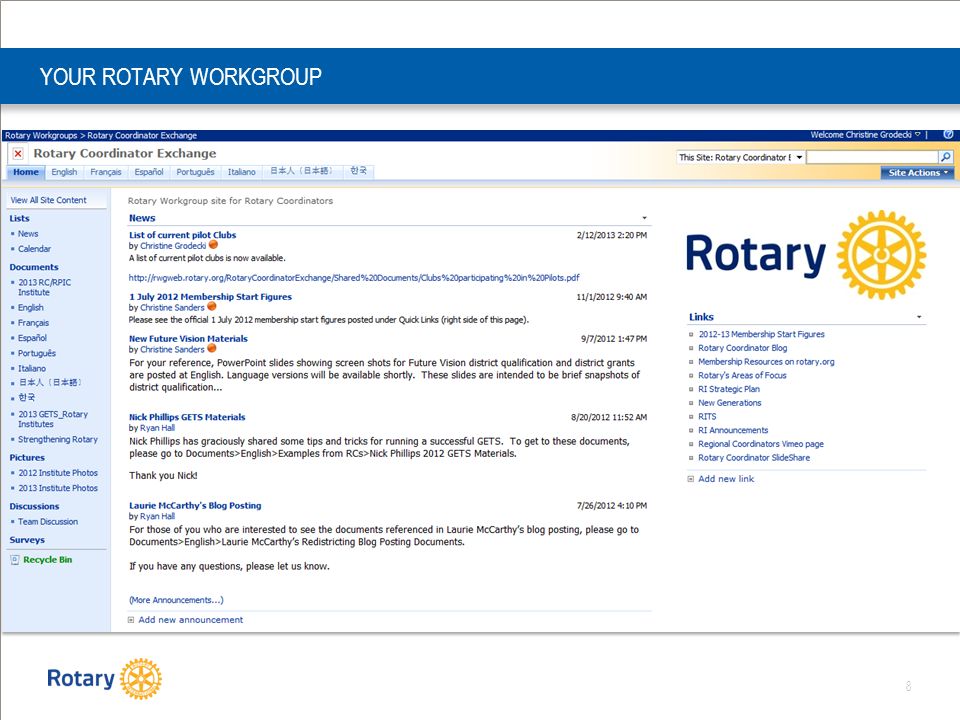
Task: Open the News web part menu arrow
Action: coord(644,218)
